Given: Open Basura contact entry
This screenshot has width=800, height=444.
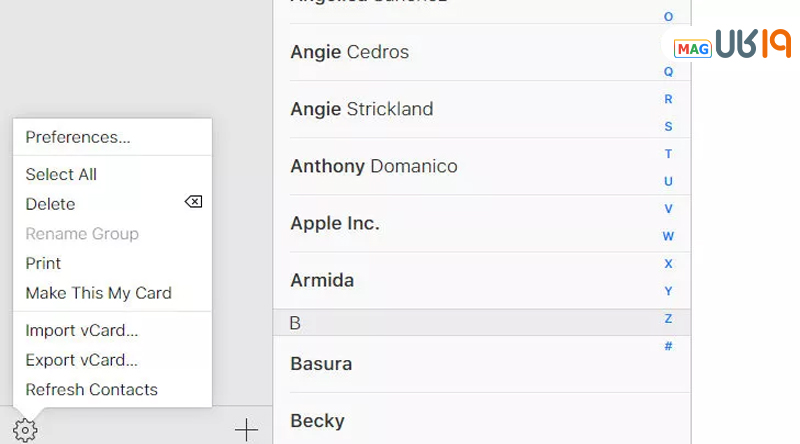Looking at the screenshot, I should [321, 363].
